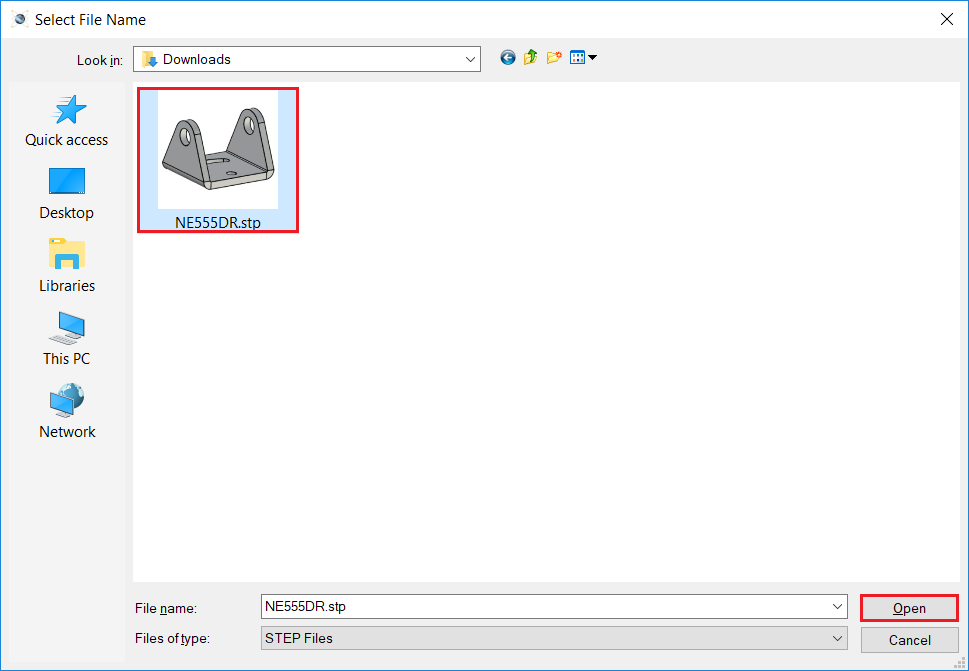Viewport: 969px width, 671px height.
Task: Expand the File name history dropdown
Action: (x=837, y=607)
